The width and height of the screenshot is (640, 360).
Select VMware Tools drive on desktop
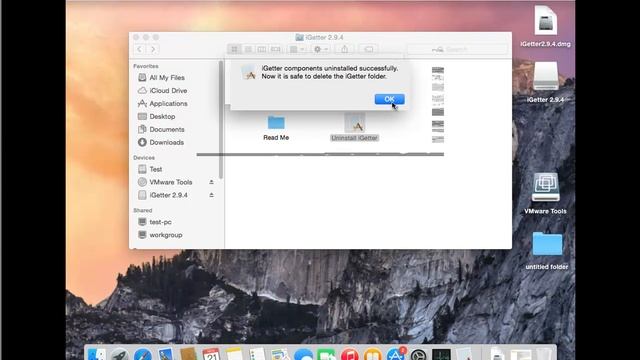click(x=545, y=193)
